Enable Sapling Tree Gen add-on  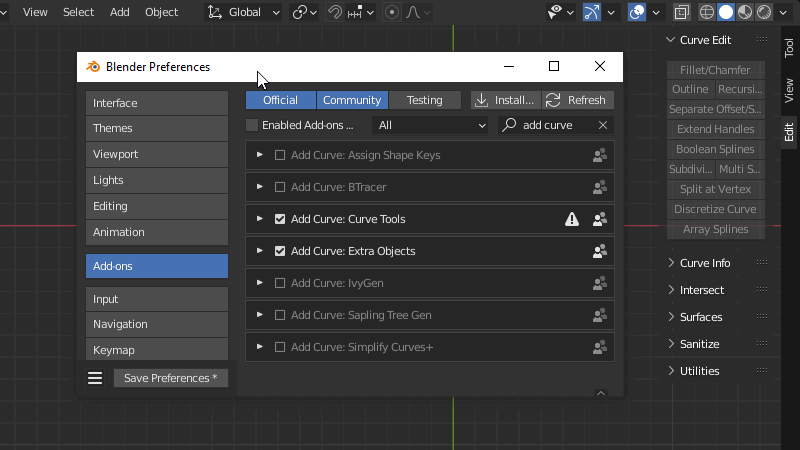280,315
